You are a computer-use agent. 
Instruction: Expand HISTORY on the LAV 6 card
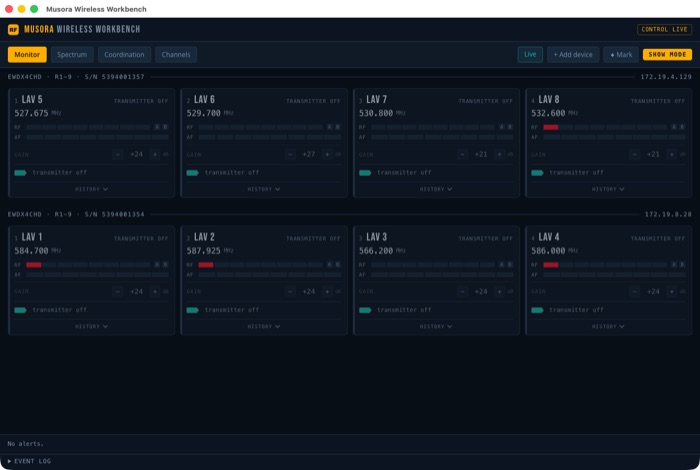(264, 189)
